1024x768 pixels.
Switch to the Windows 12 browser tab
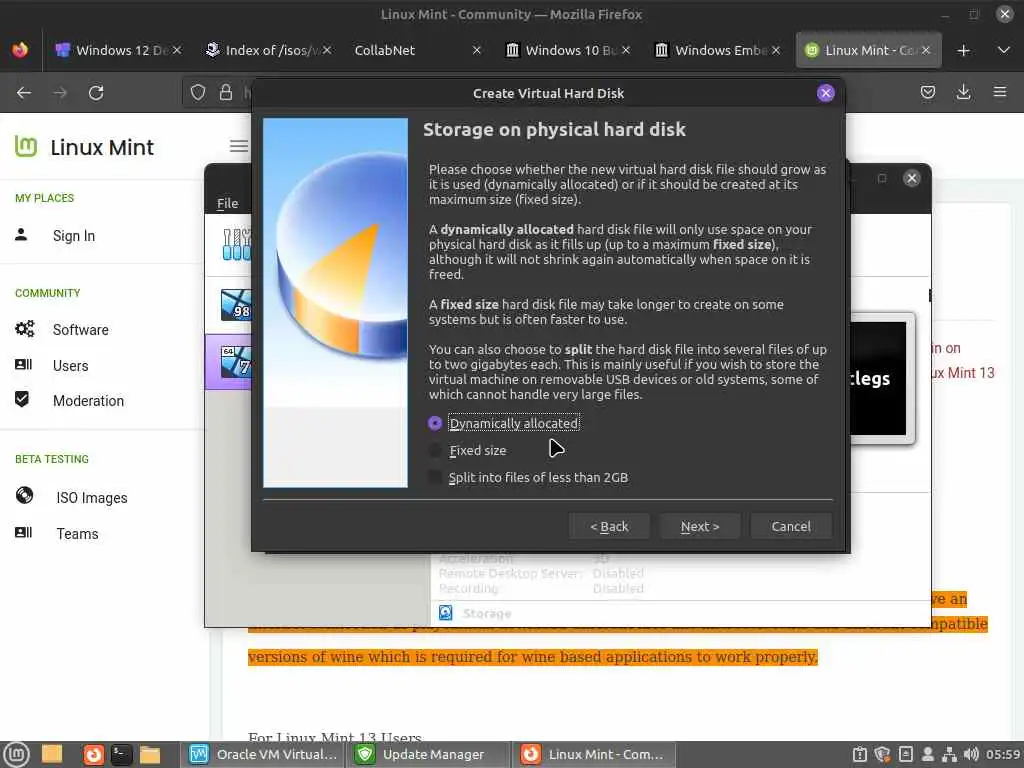117,50
